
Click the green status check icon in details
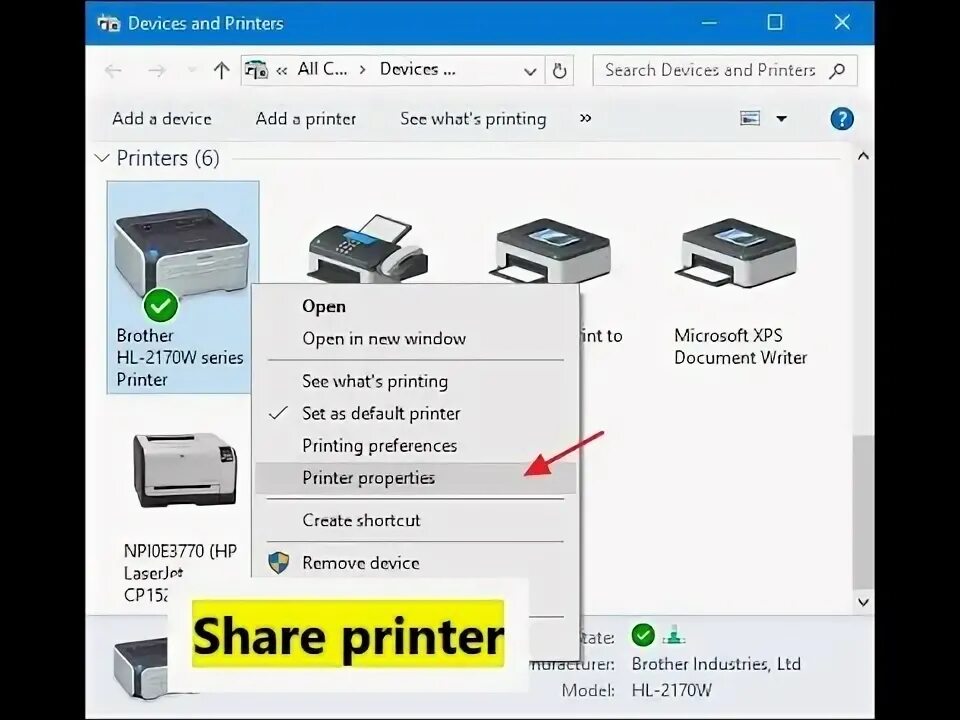(x=643, y=636)
